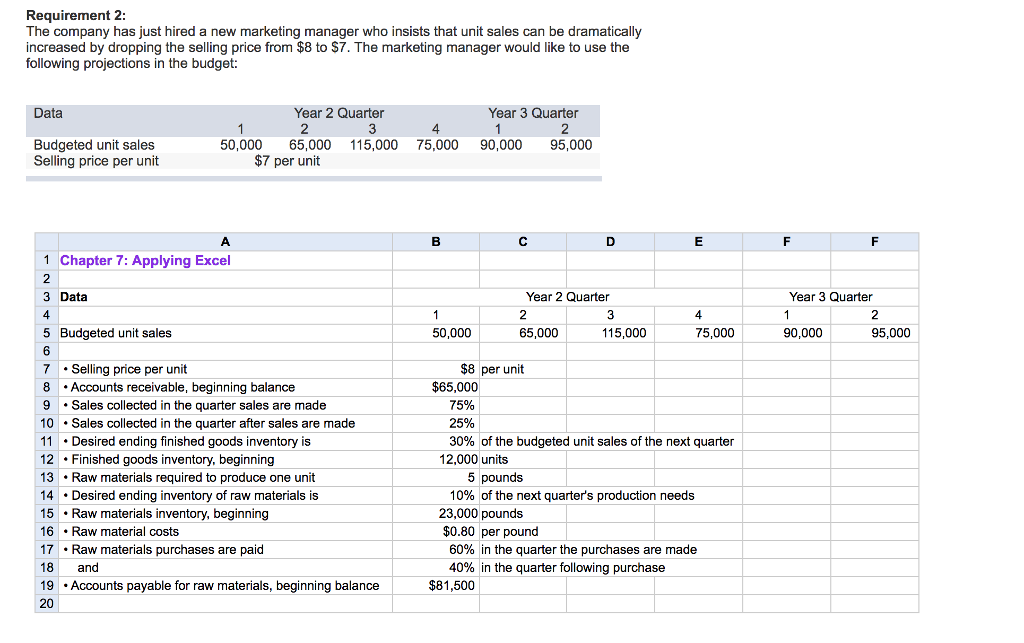Click 'Data' header in upper table
This screenshot has width=1024, height=643.
[48, 114]
